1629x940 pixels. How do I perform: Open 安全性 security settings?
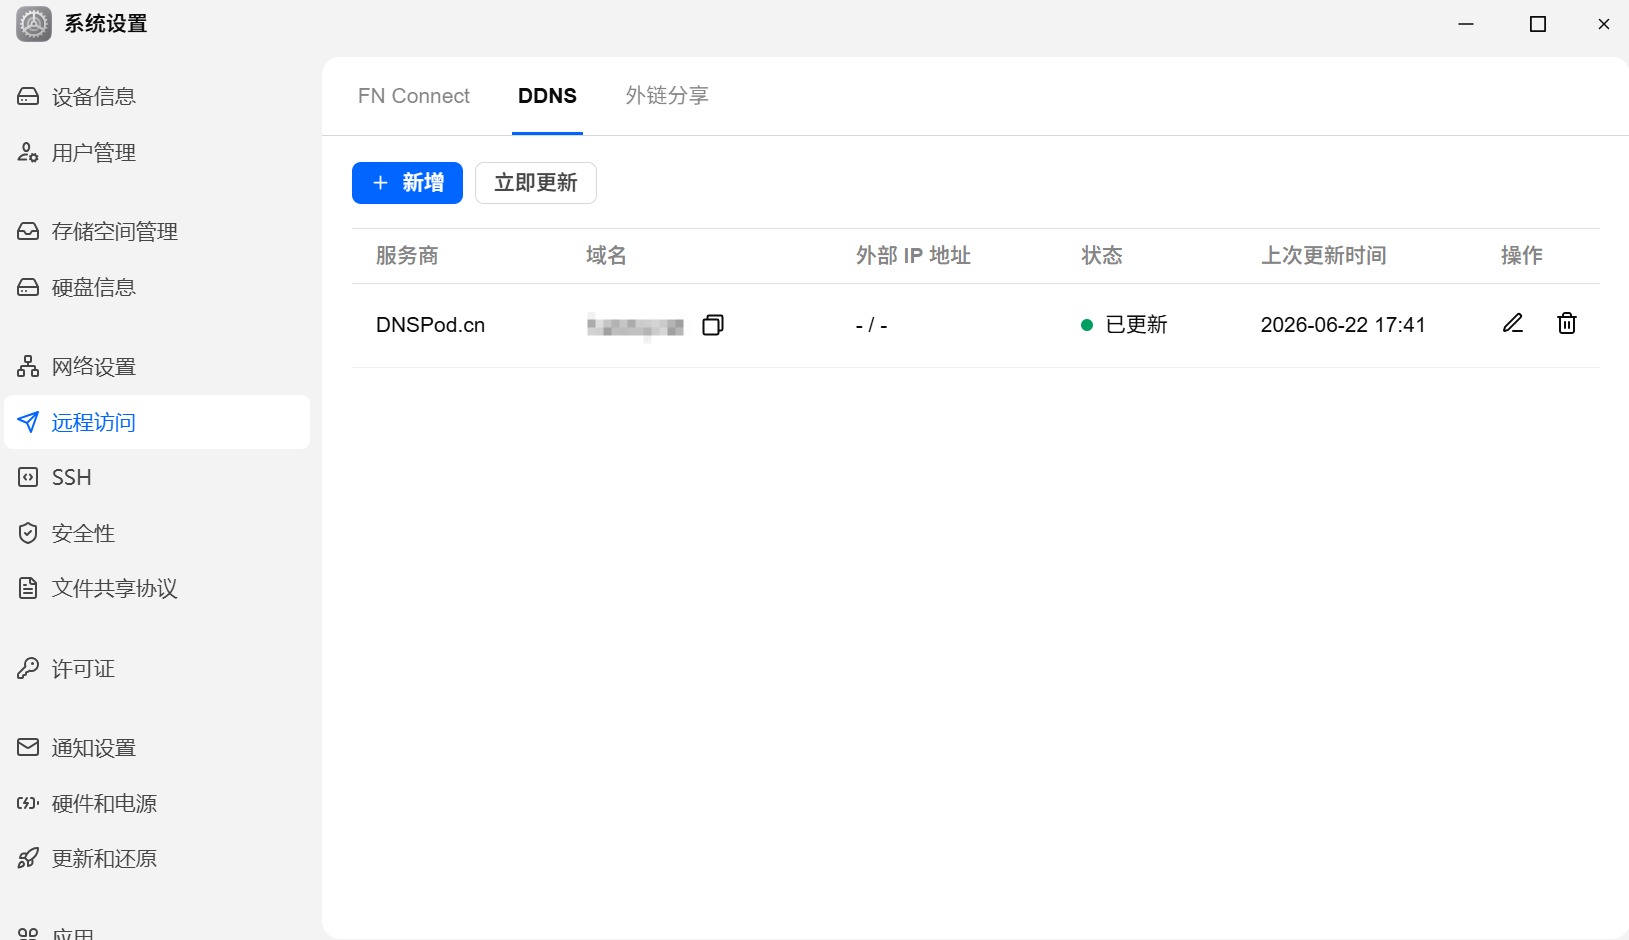157,533
